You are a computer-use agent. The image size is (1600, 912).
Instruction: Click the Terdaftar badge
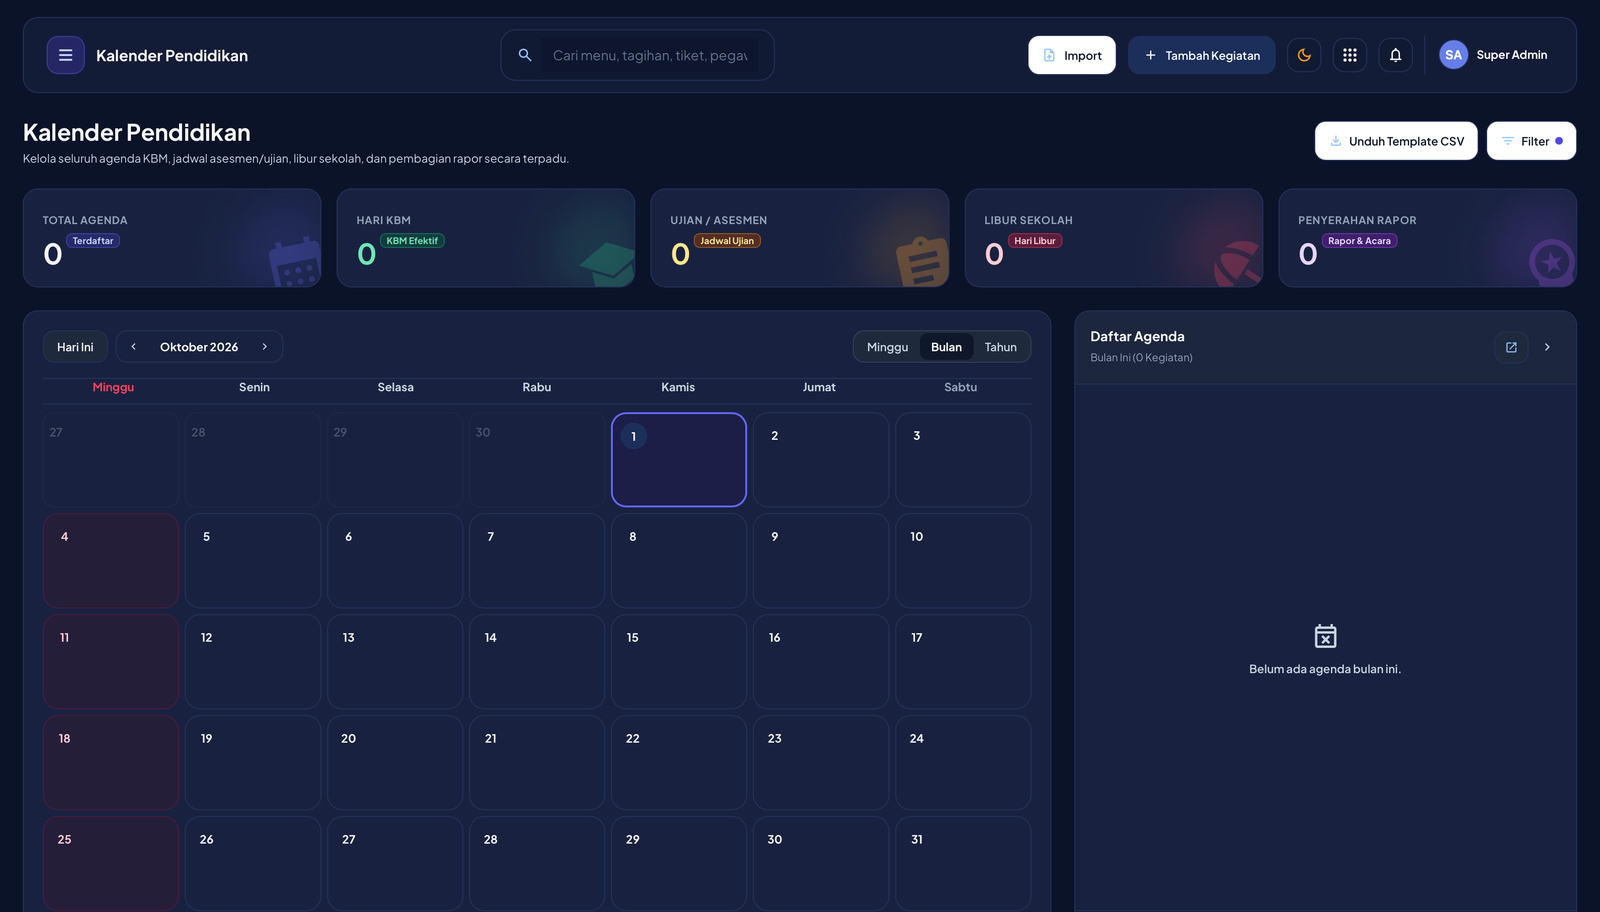tap(93, 241)
